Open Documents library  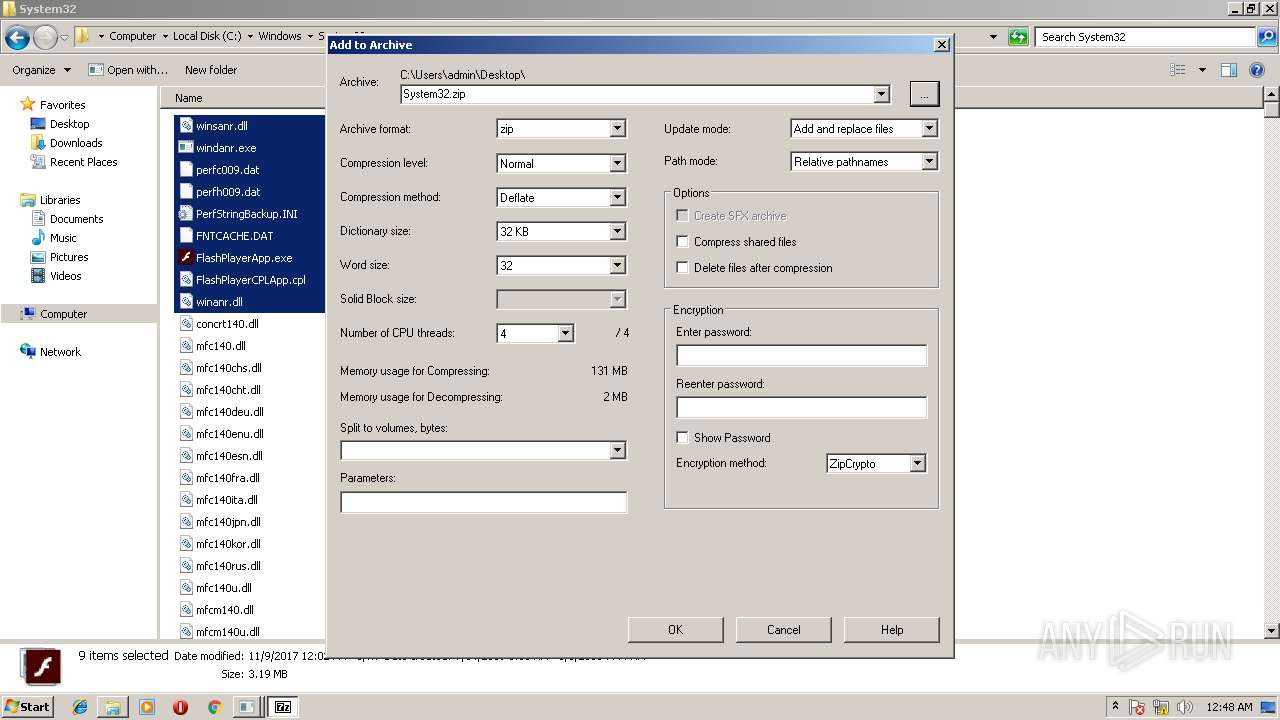[x=76, y=219]
